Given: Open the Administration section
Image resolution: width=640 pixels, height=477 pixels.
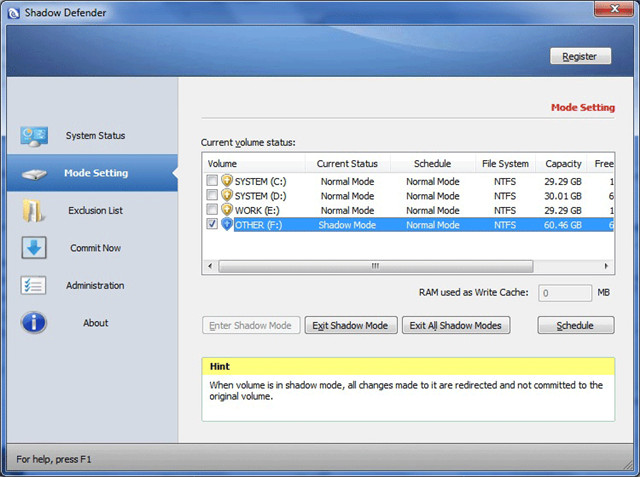Looking at the screenshot, I should 92,286.
